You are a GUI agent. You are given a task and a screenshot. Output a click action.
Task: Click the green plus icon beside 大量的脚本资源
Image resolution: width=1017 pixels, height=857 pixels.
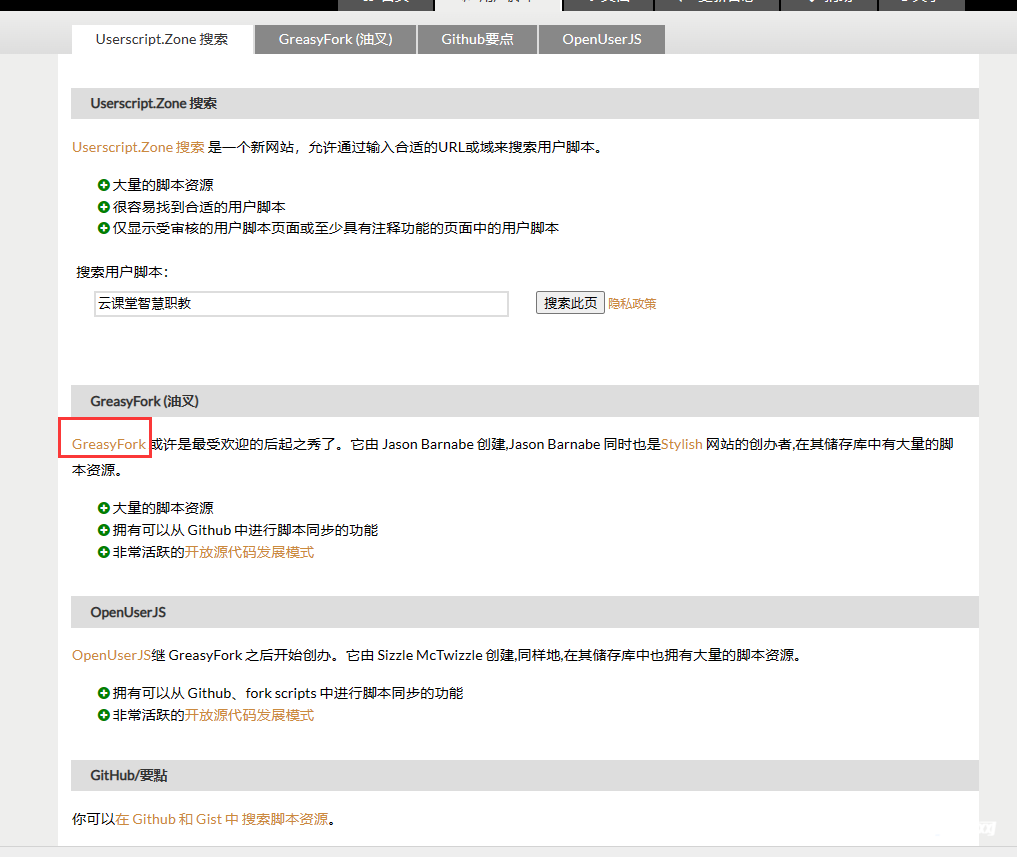[103, 185]
